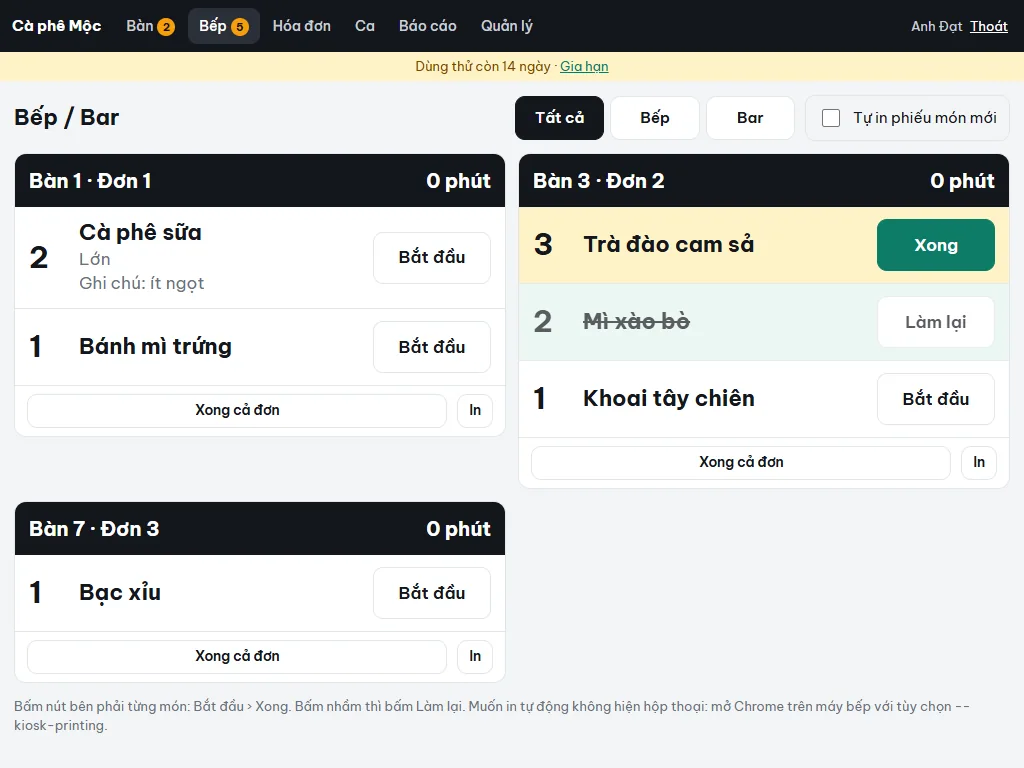Click the 'Bếp / Bar' page heading
Viewport: 1024px width, 768px height.
[x=67, y=118]
